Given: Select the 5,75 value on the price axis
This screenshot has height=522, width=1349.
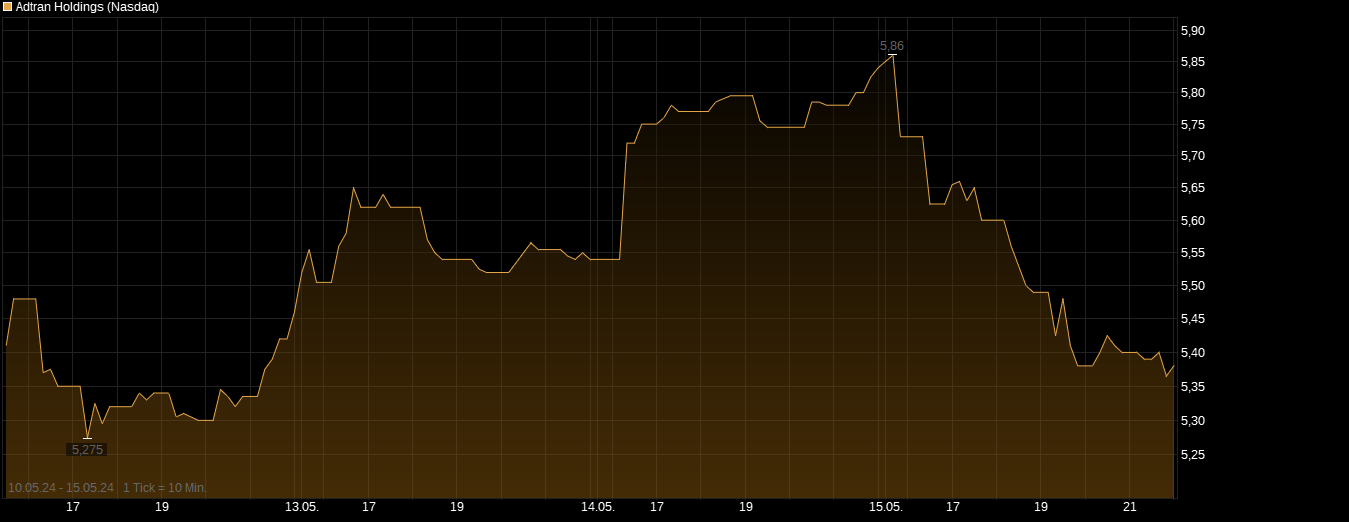Looking at the screenshot, I should point(1192,125).
